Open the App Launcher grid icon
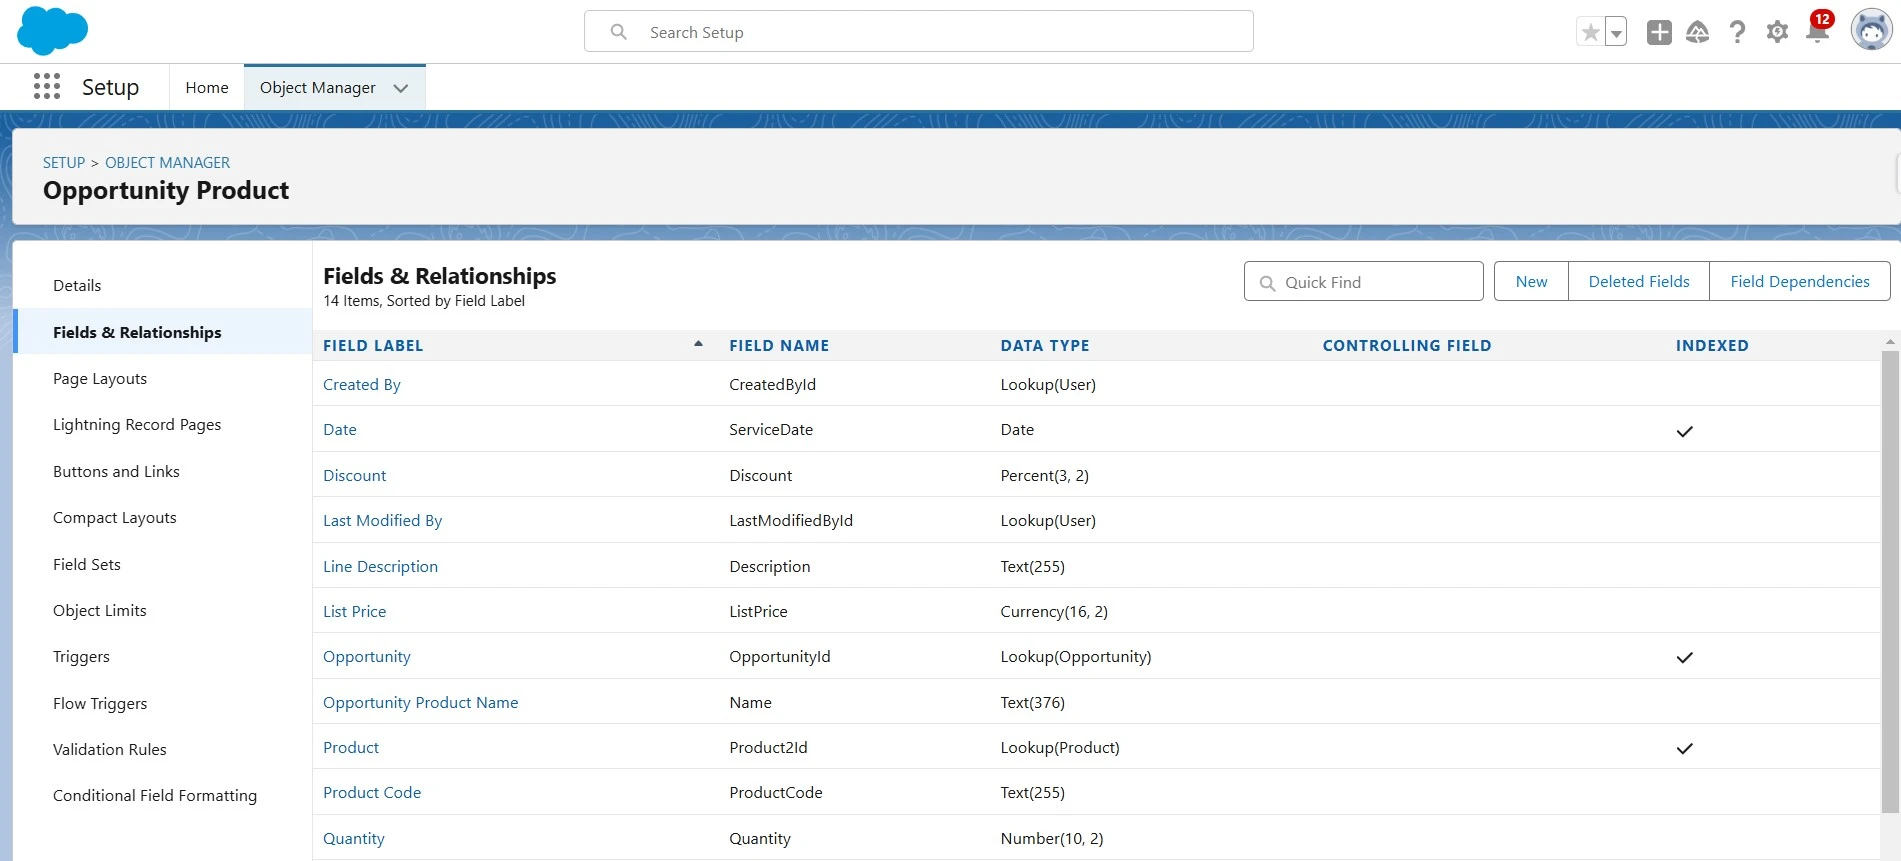 (46, 87)
